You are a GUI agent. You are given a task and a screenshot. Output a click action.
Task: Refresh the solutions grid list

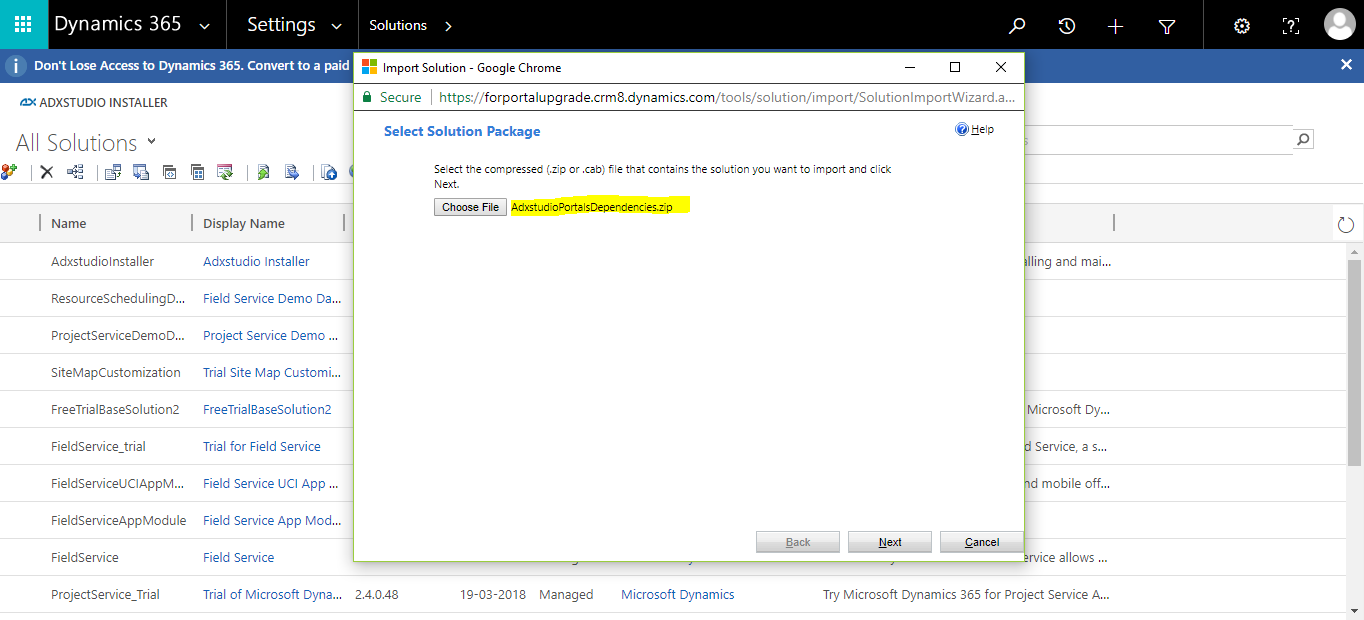point(1345,224)
